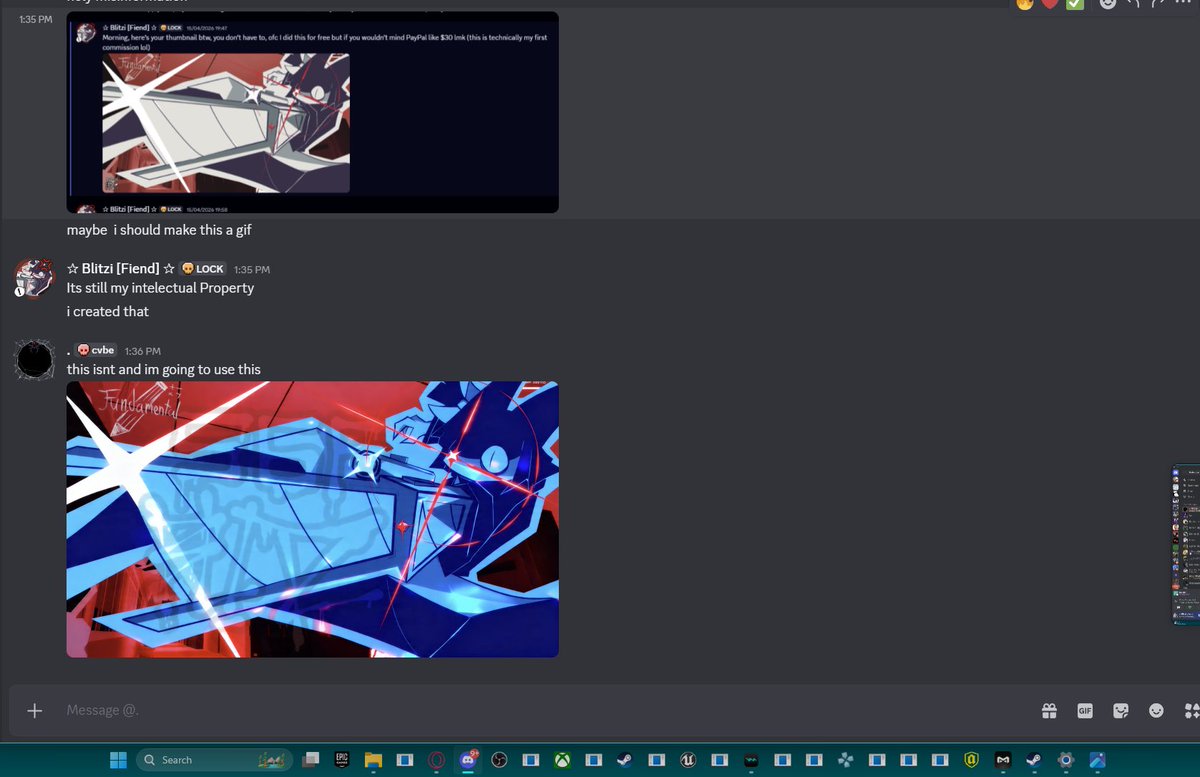The width and height of the screenshot is (1200, 777).
Task: Click message "i created that"
Action: click(x=107, y=312)
